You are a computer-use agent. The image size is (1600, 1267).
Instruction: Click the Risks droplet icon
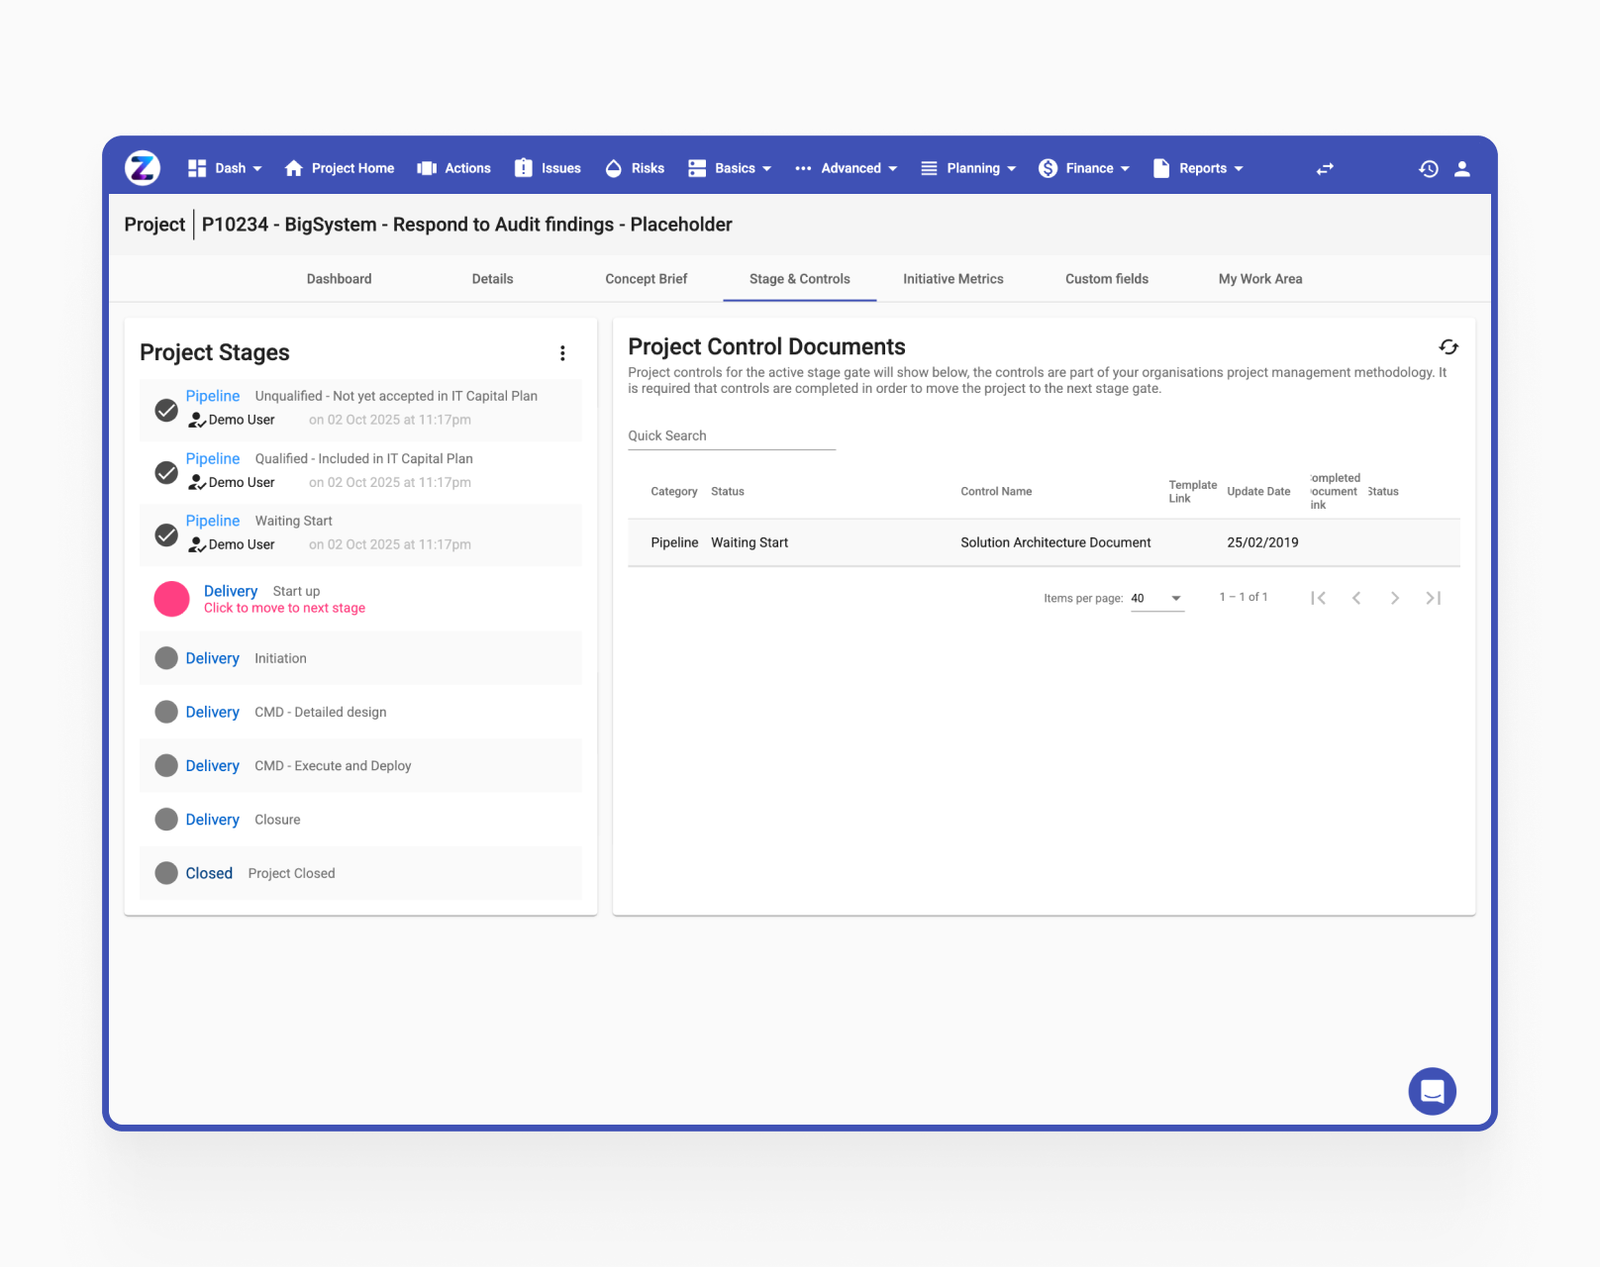coord(613,168)
